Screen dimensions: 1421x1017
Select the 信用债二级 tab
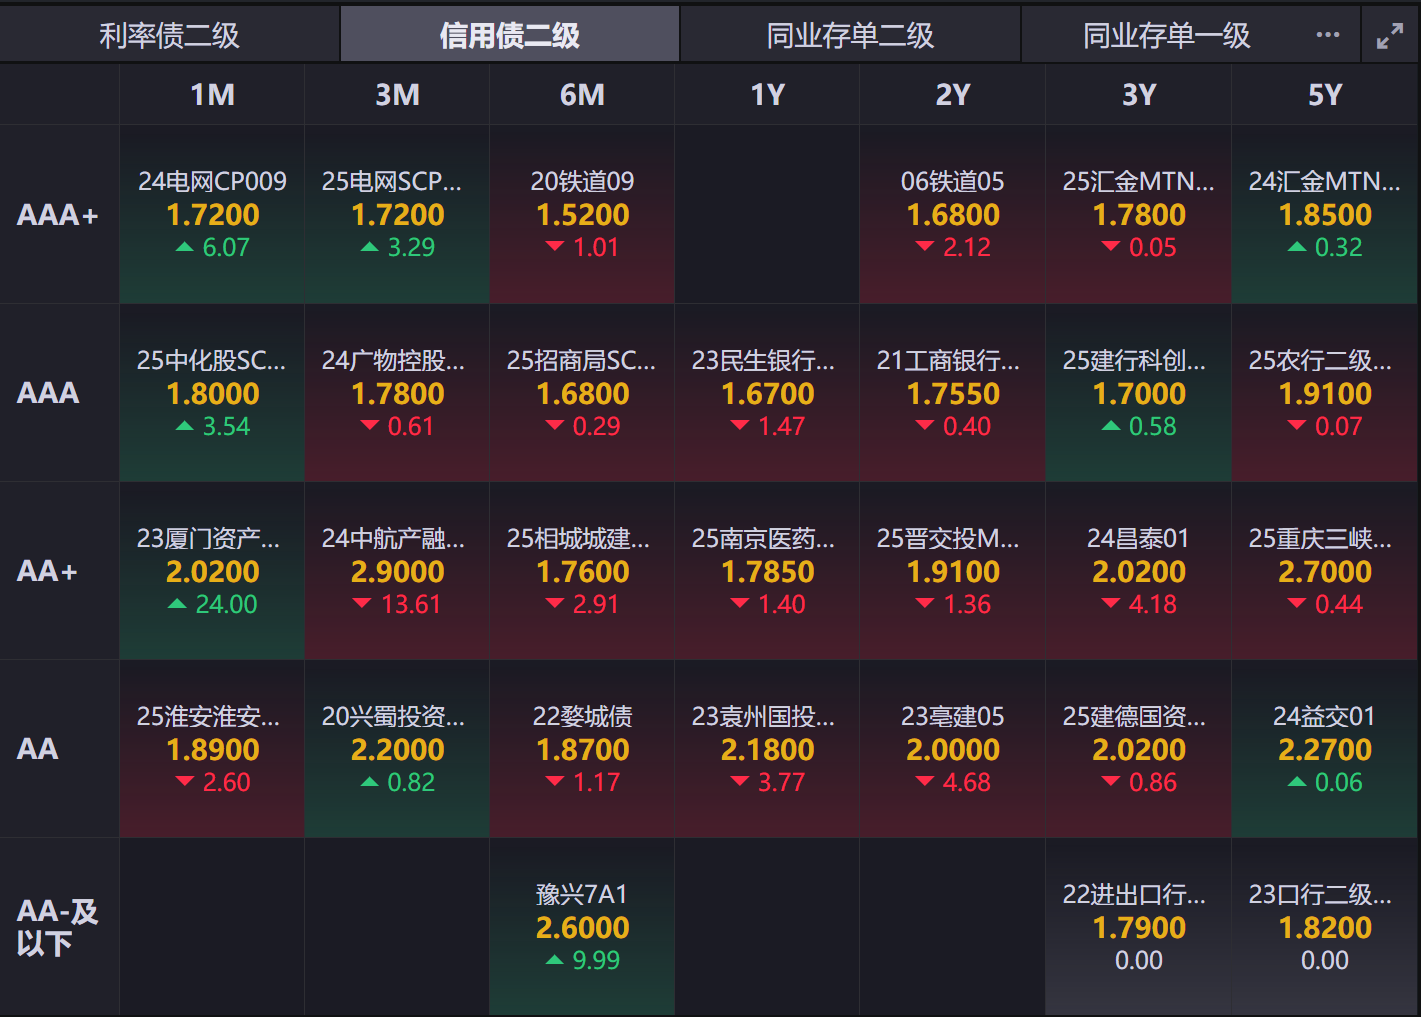510,35
